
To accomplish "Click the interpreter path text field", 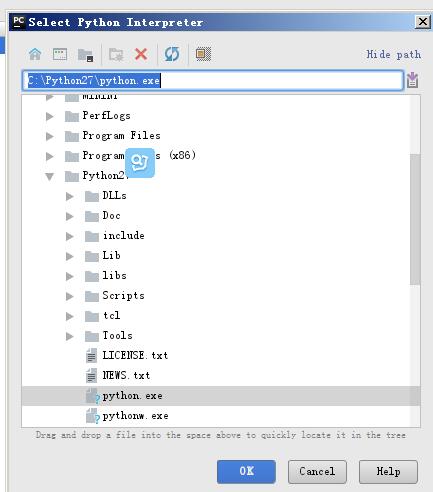I will point(213,80).
